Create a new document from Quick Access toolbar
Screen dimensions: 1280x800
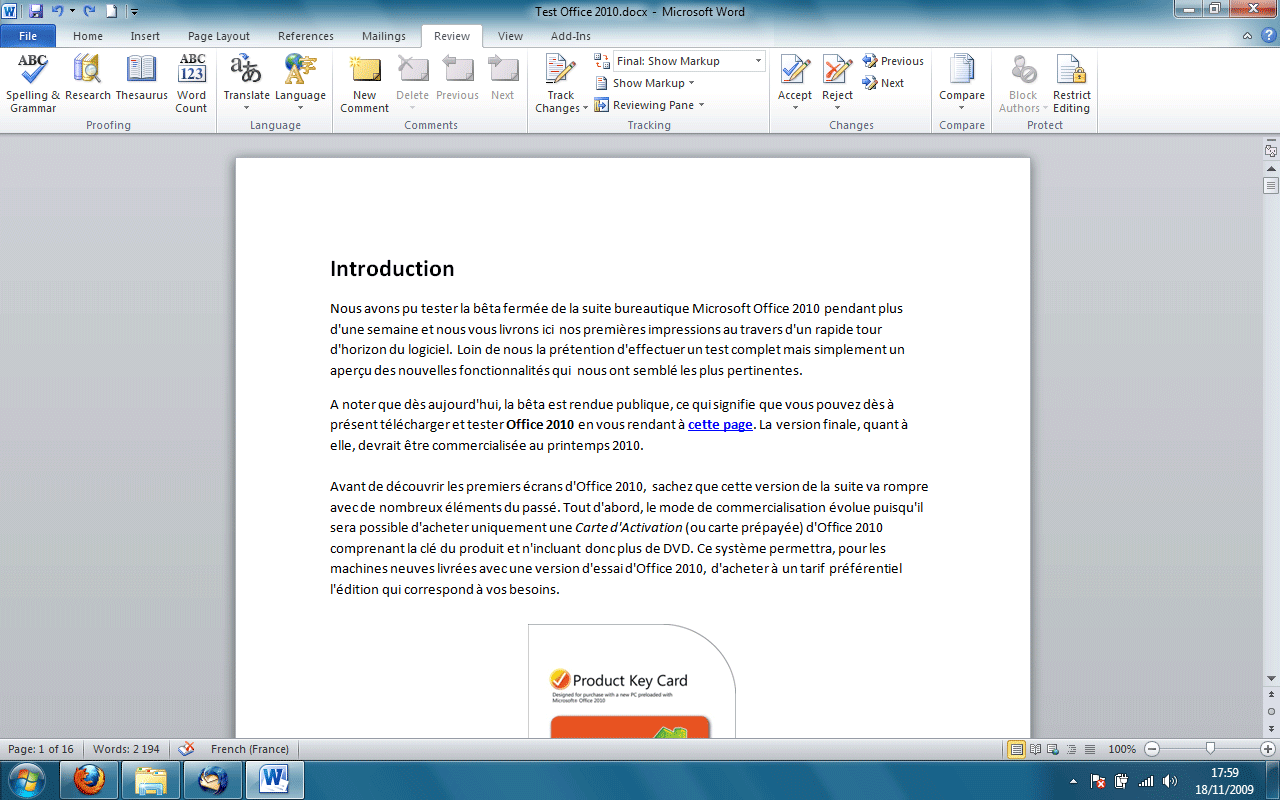click(x=111, y=11)
